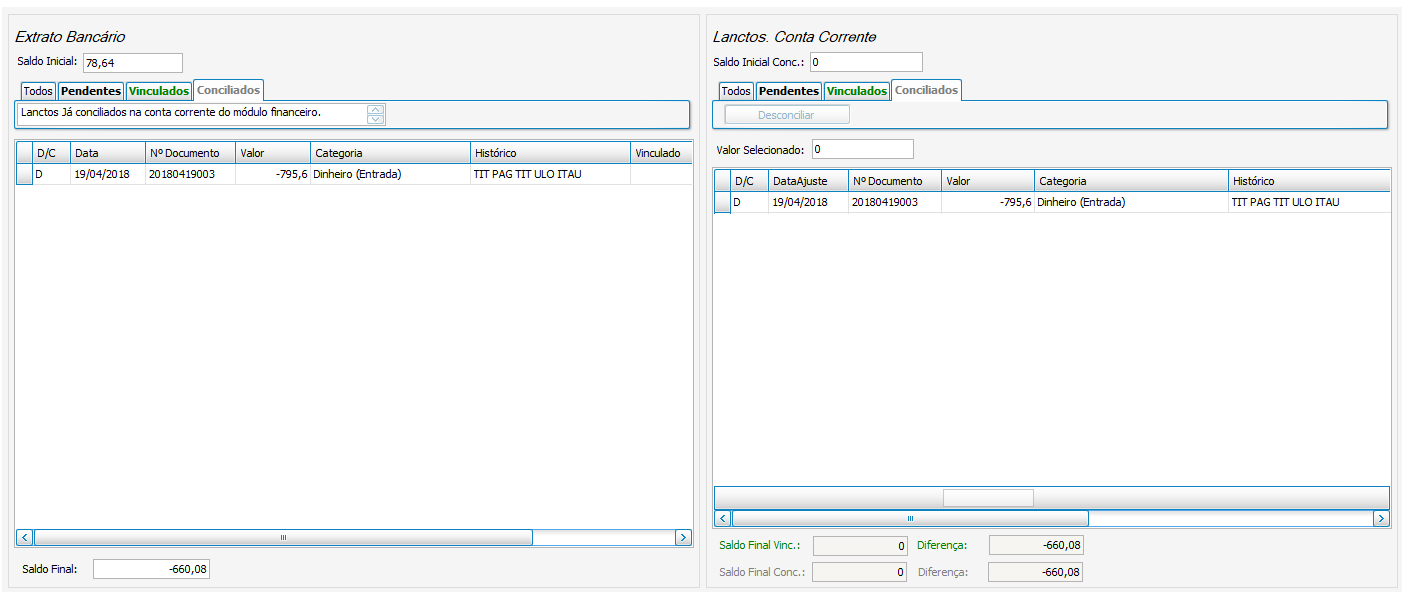The height and width of the screenshot is (607, 1402).
Task: Open Conciliados tab in Extrato Bancário
Action: (x=228, y=90)
